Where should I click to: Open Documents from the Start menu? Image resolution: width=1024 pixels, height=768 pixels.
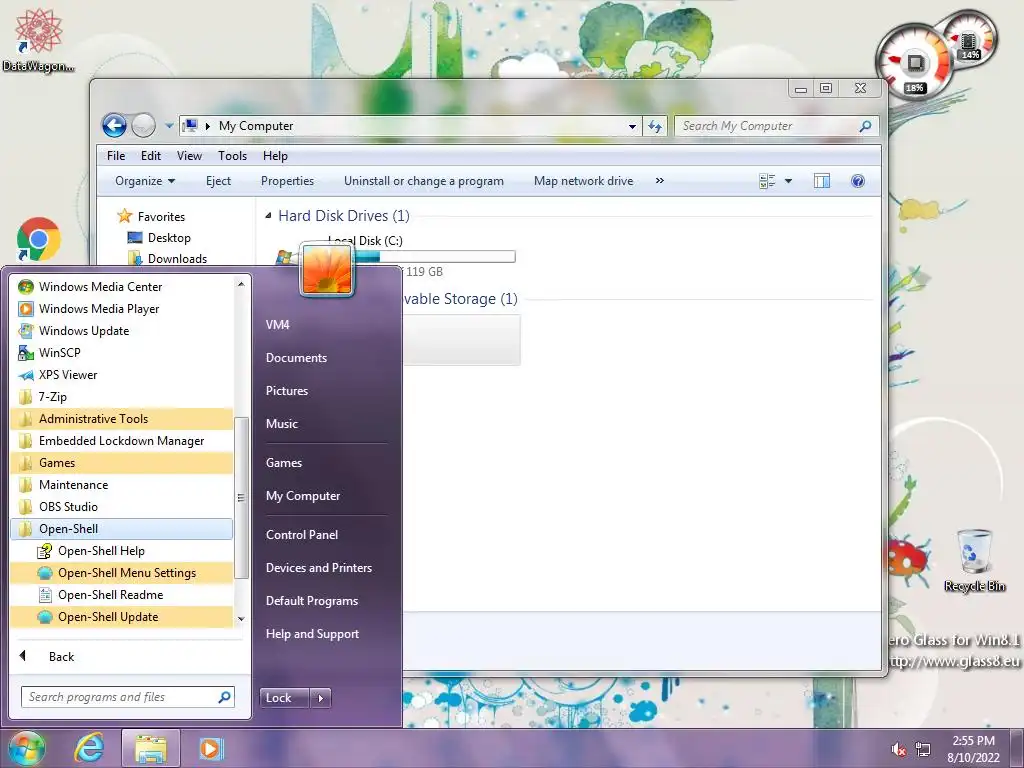296,358
